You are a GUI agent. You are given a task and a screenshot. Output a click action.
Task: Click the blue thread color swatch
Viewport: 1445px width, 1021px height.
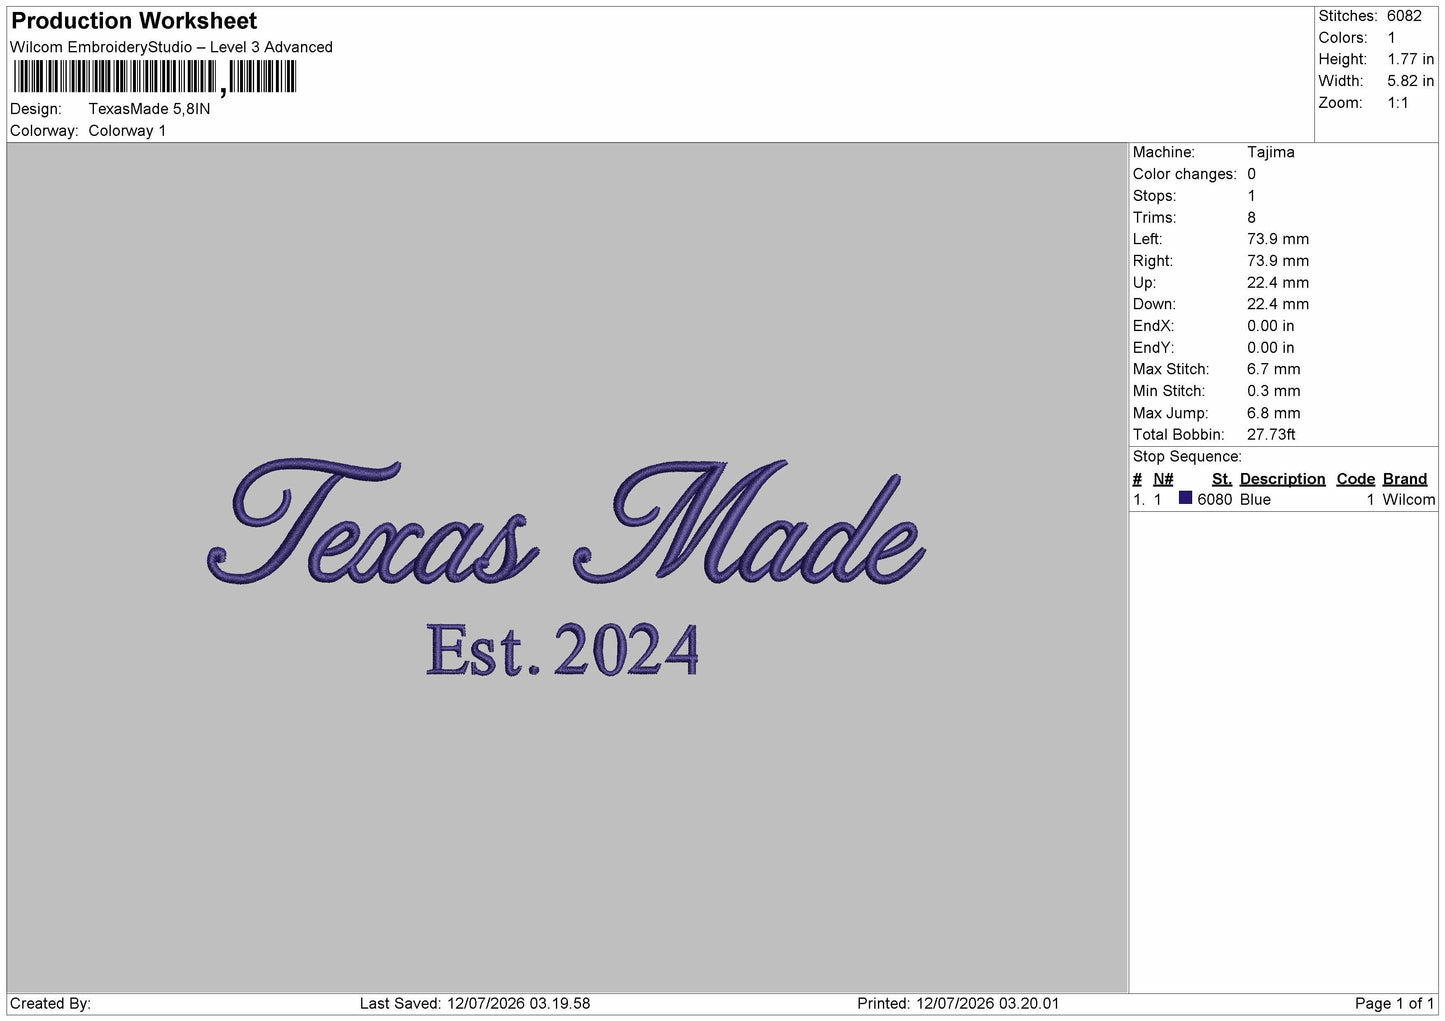[1185, 498]
